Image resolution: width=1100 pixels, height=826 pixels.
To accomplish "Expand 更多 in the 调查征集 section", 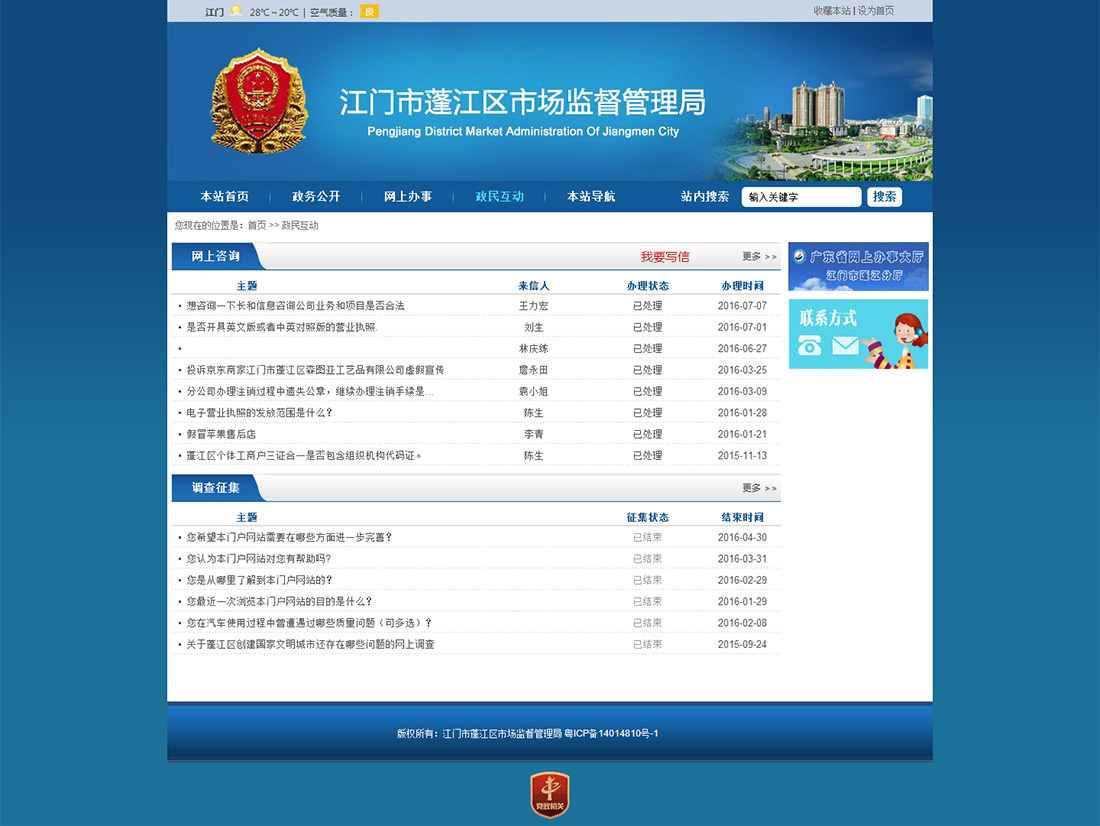I will point(758,488).
